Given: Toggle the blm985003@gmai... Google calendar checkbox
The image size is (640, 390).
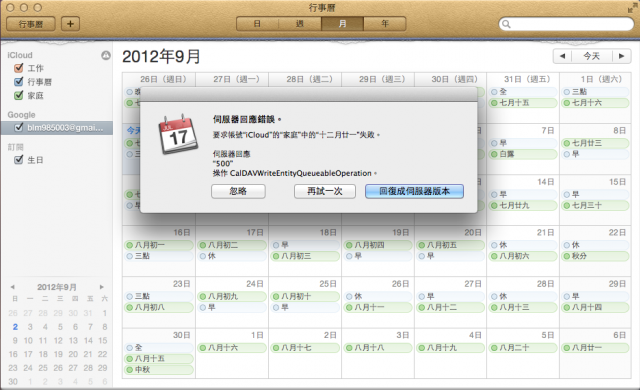Looking at the screenshot, I should tap(18, 128).
